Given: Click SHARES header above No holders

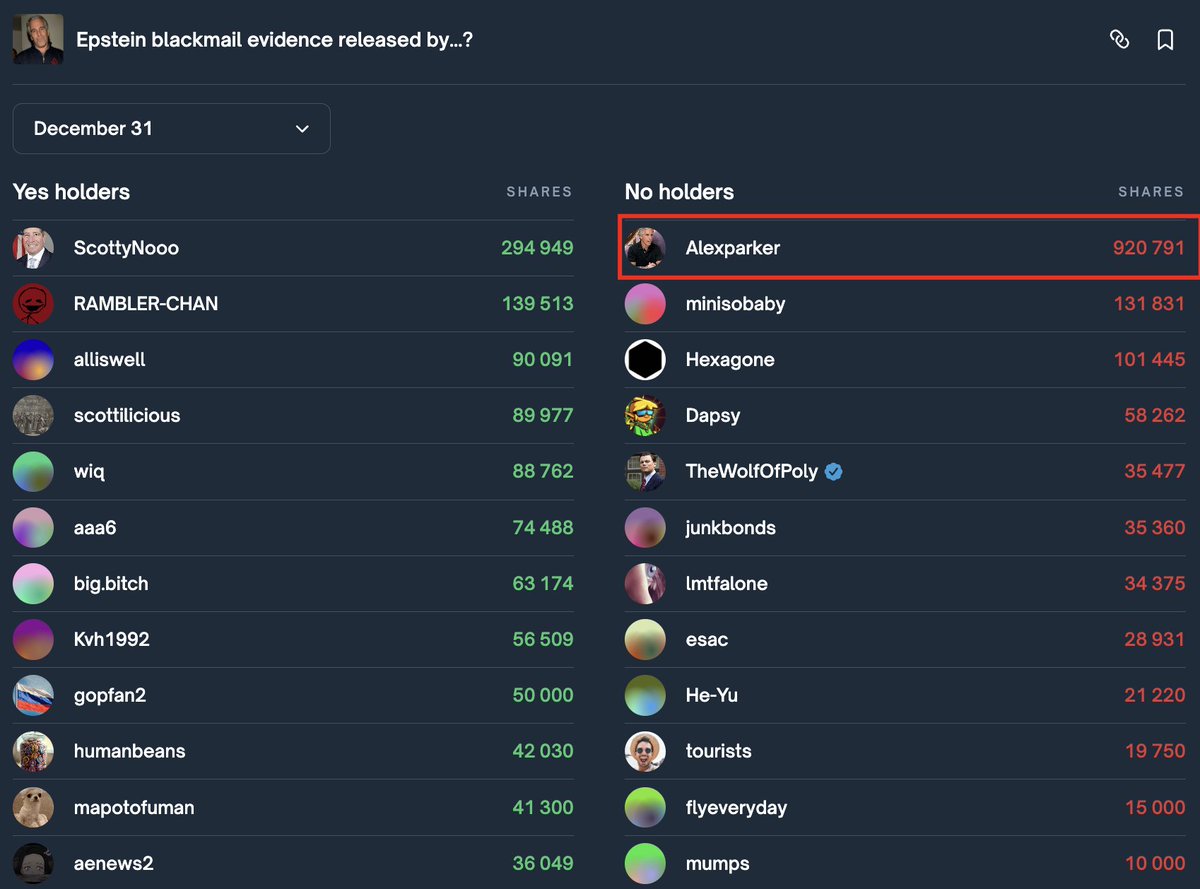Looking at the screenshot, I should tap(1151, 192).
